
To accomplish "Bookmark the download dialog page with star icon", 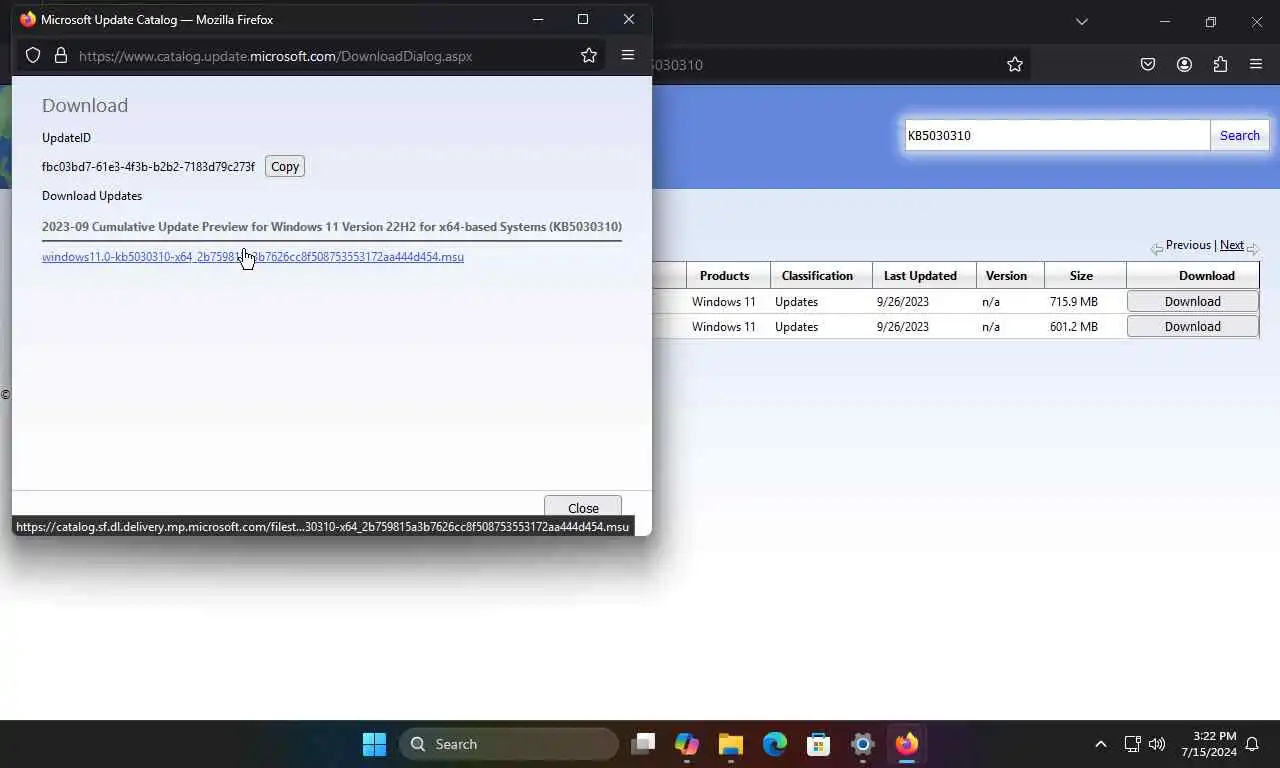I will [589, 56].
